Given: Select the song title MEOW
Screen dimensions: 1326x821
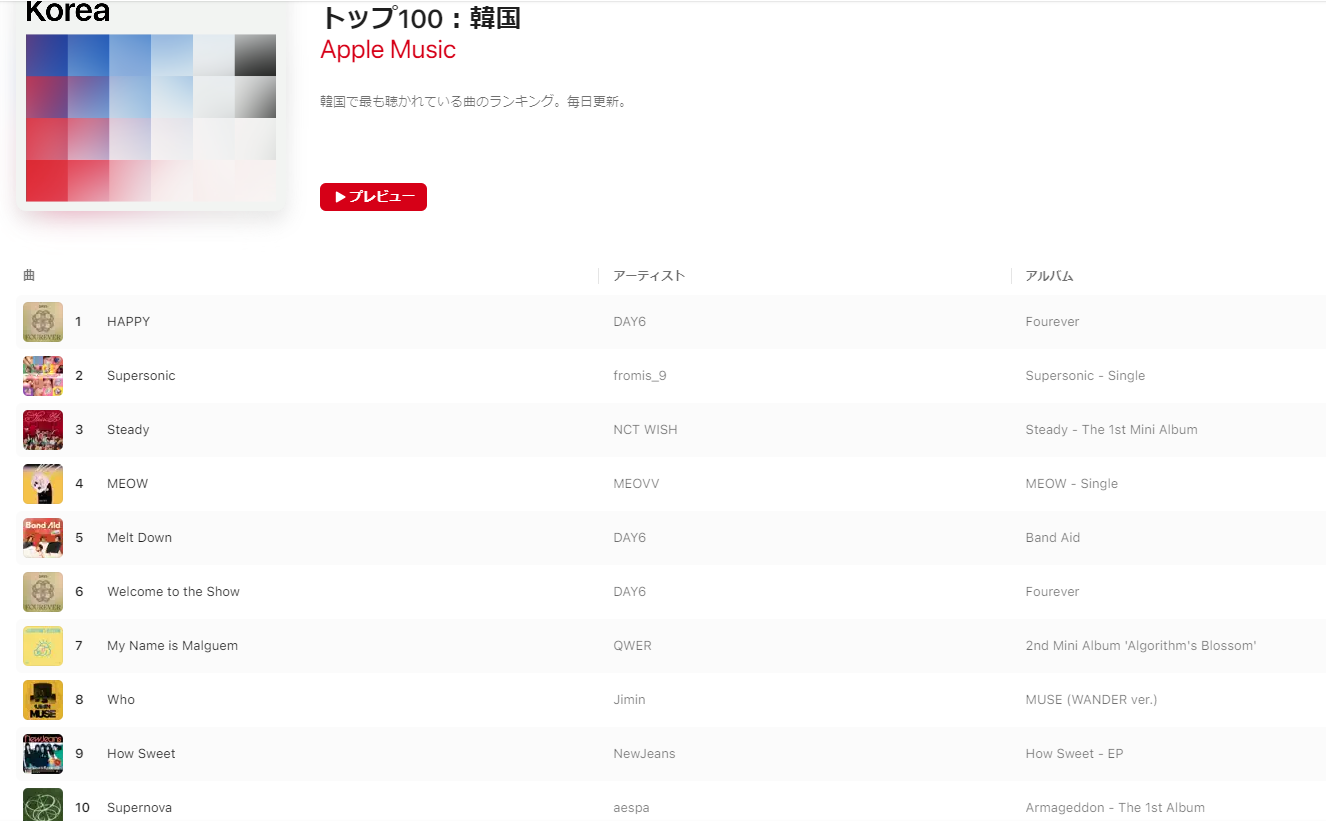Looking at the screenshot, I should 127,484.
